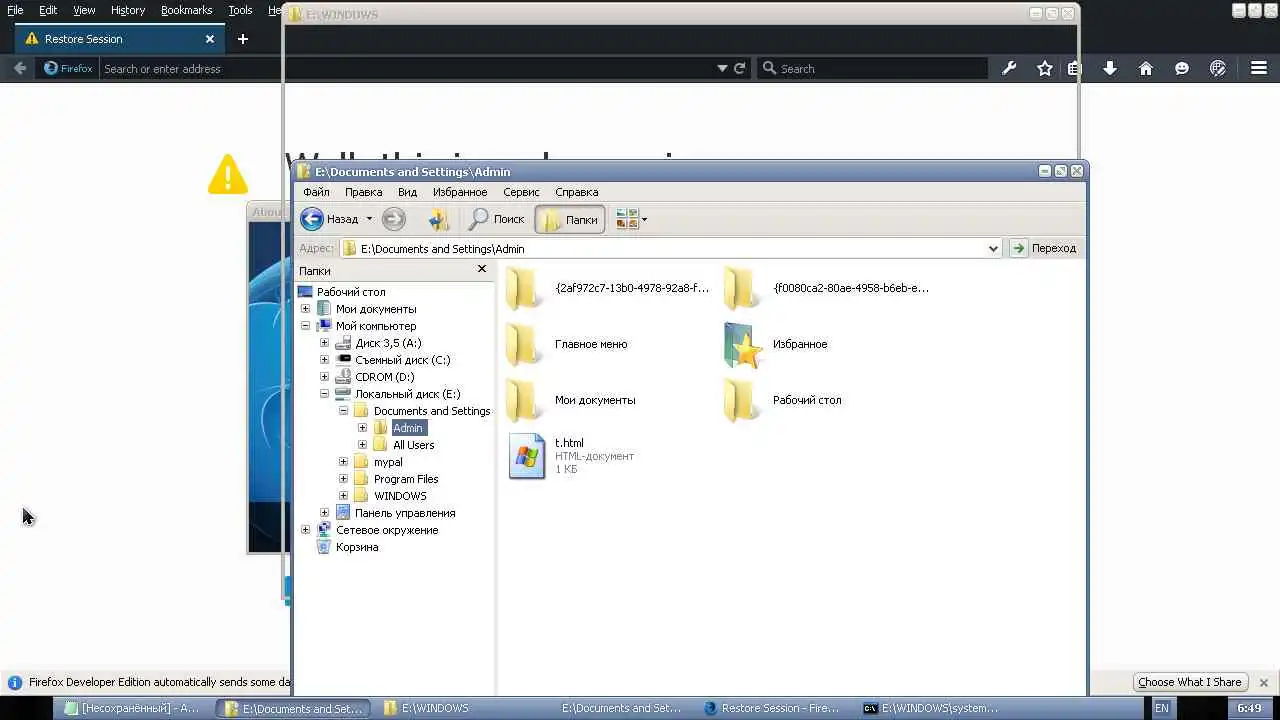This screenshot has height=720, width=1280.
Task: Select Избранное star folder icon
Action: coord(742,345)
